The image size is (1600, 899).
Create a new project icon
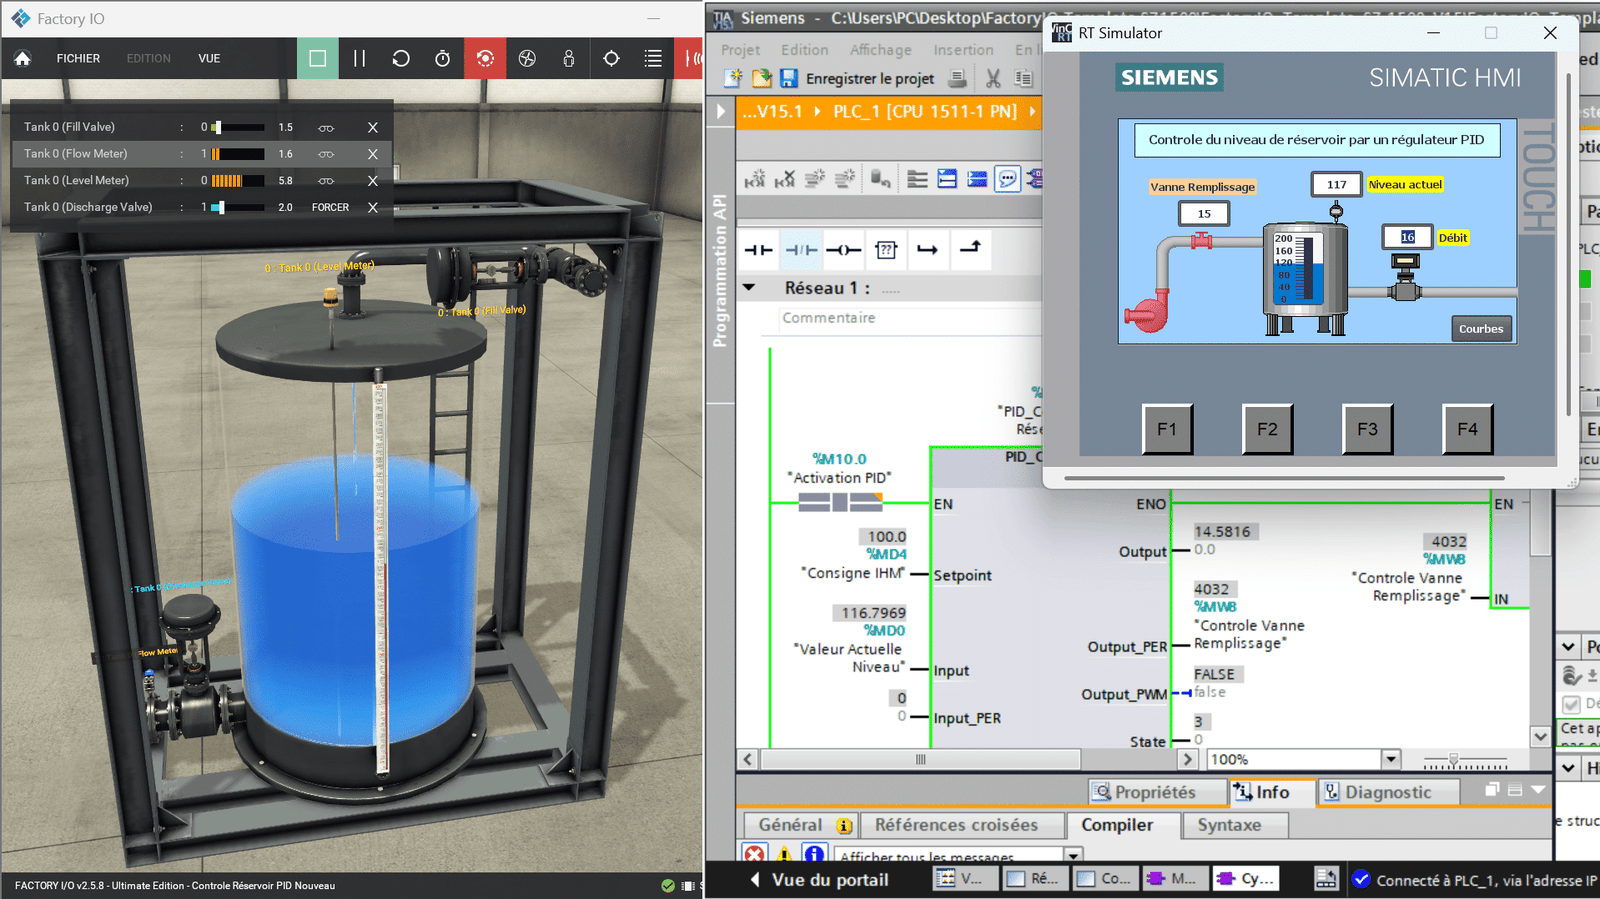coord(733,78)
